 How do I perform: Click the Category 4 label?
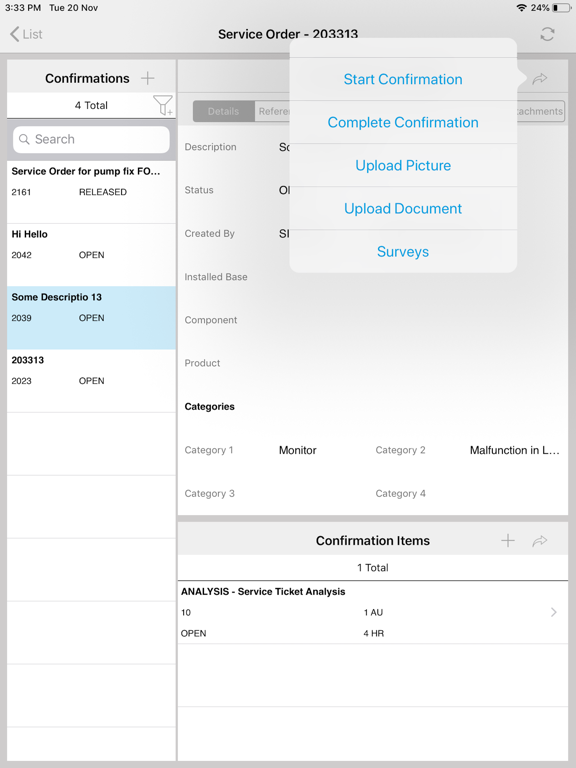tap(401, 494)
